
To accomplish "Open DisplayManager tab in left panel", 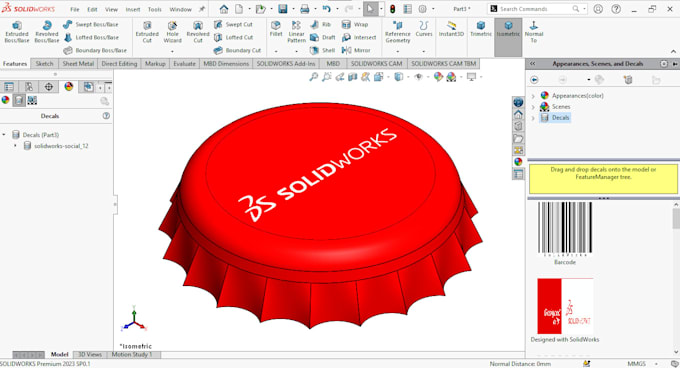I will click(x=69, y=87).
